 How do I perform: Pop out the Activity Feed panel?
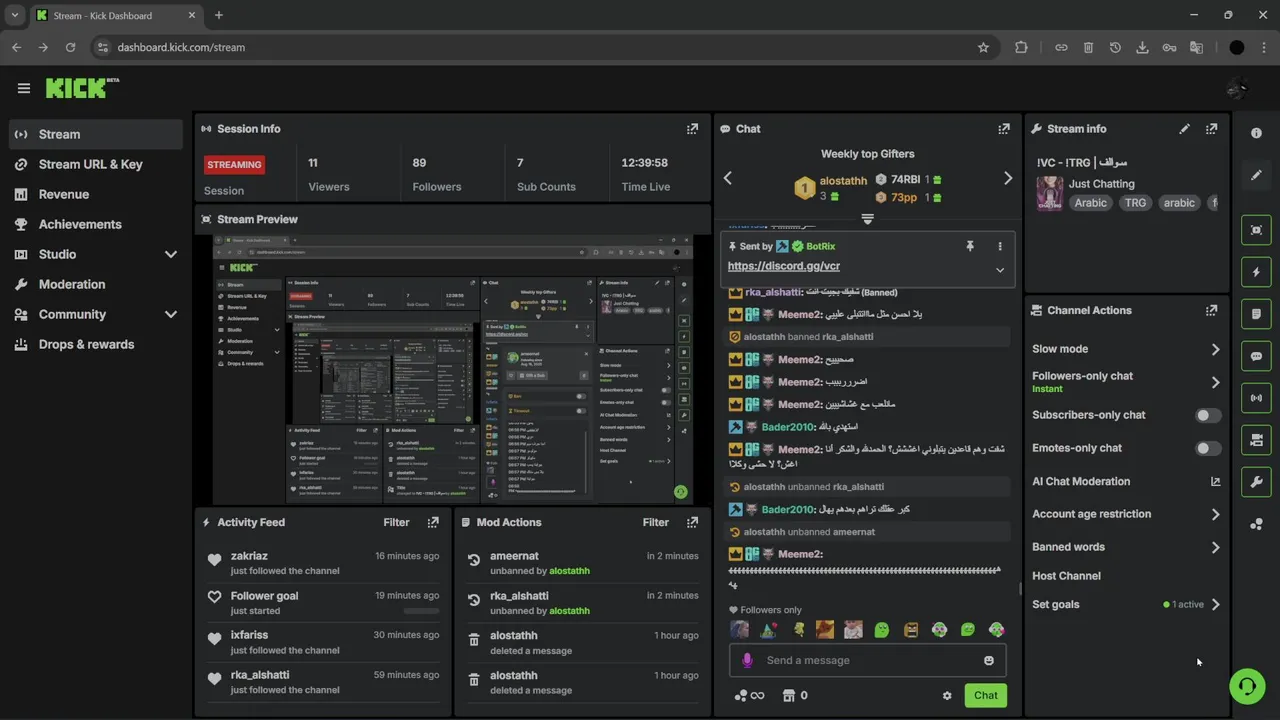(433, 522)
